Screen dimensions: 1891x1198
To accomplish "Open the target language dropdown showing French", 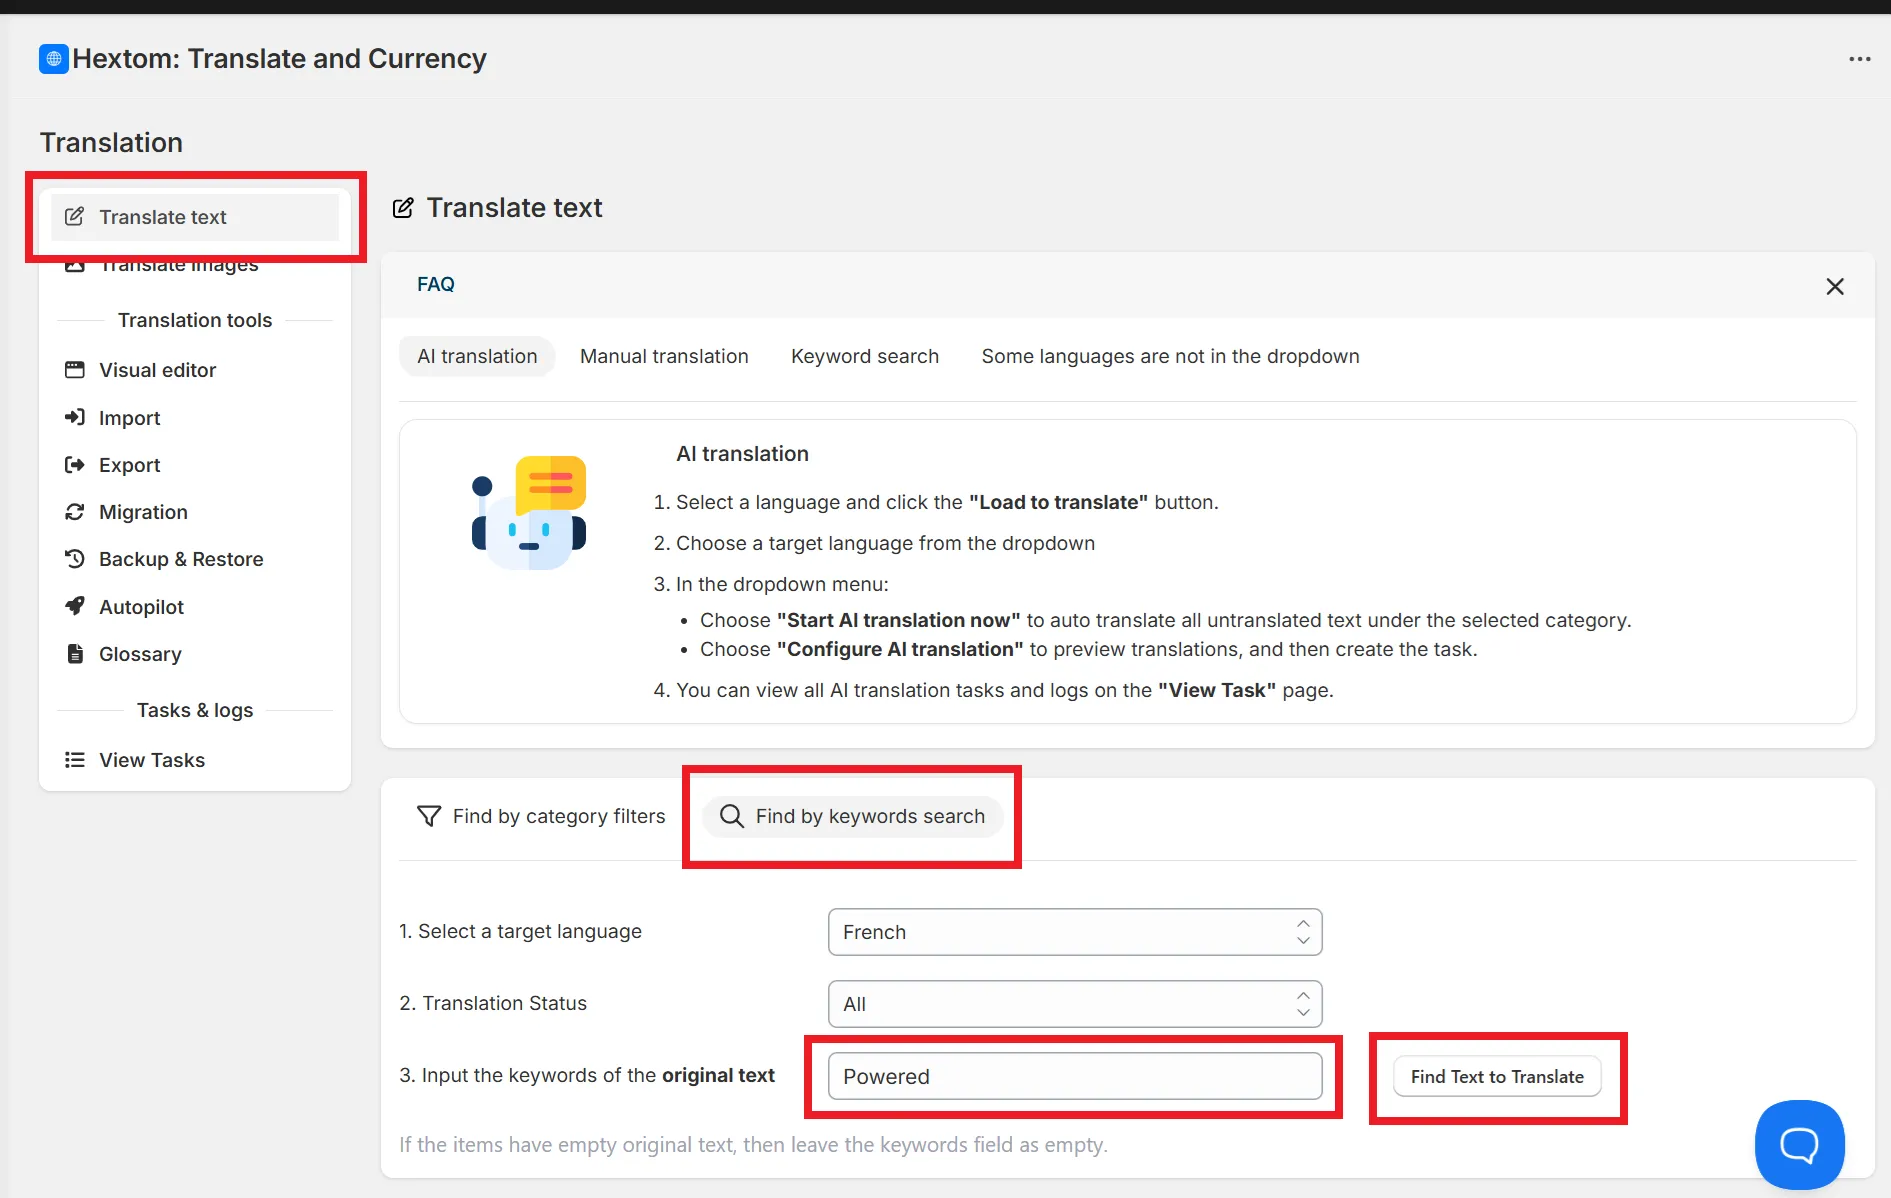I will tap(1075, 932).
